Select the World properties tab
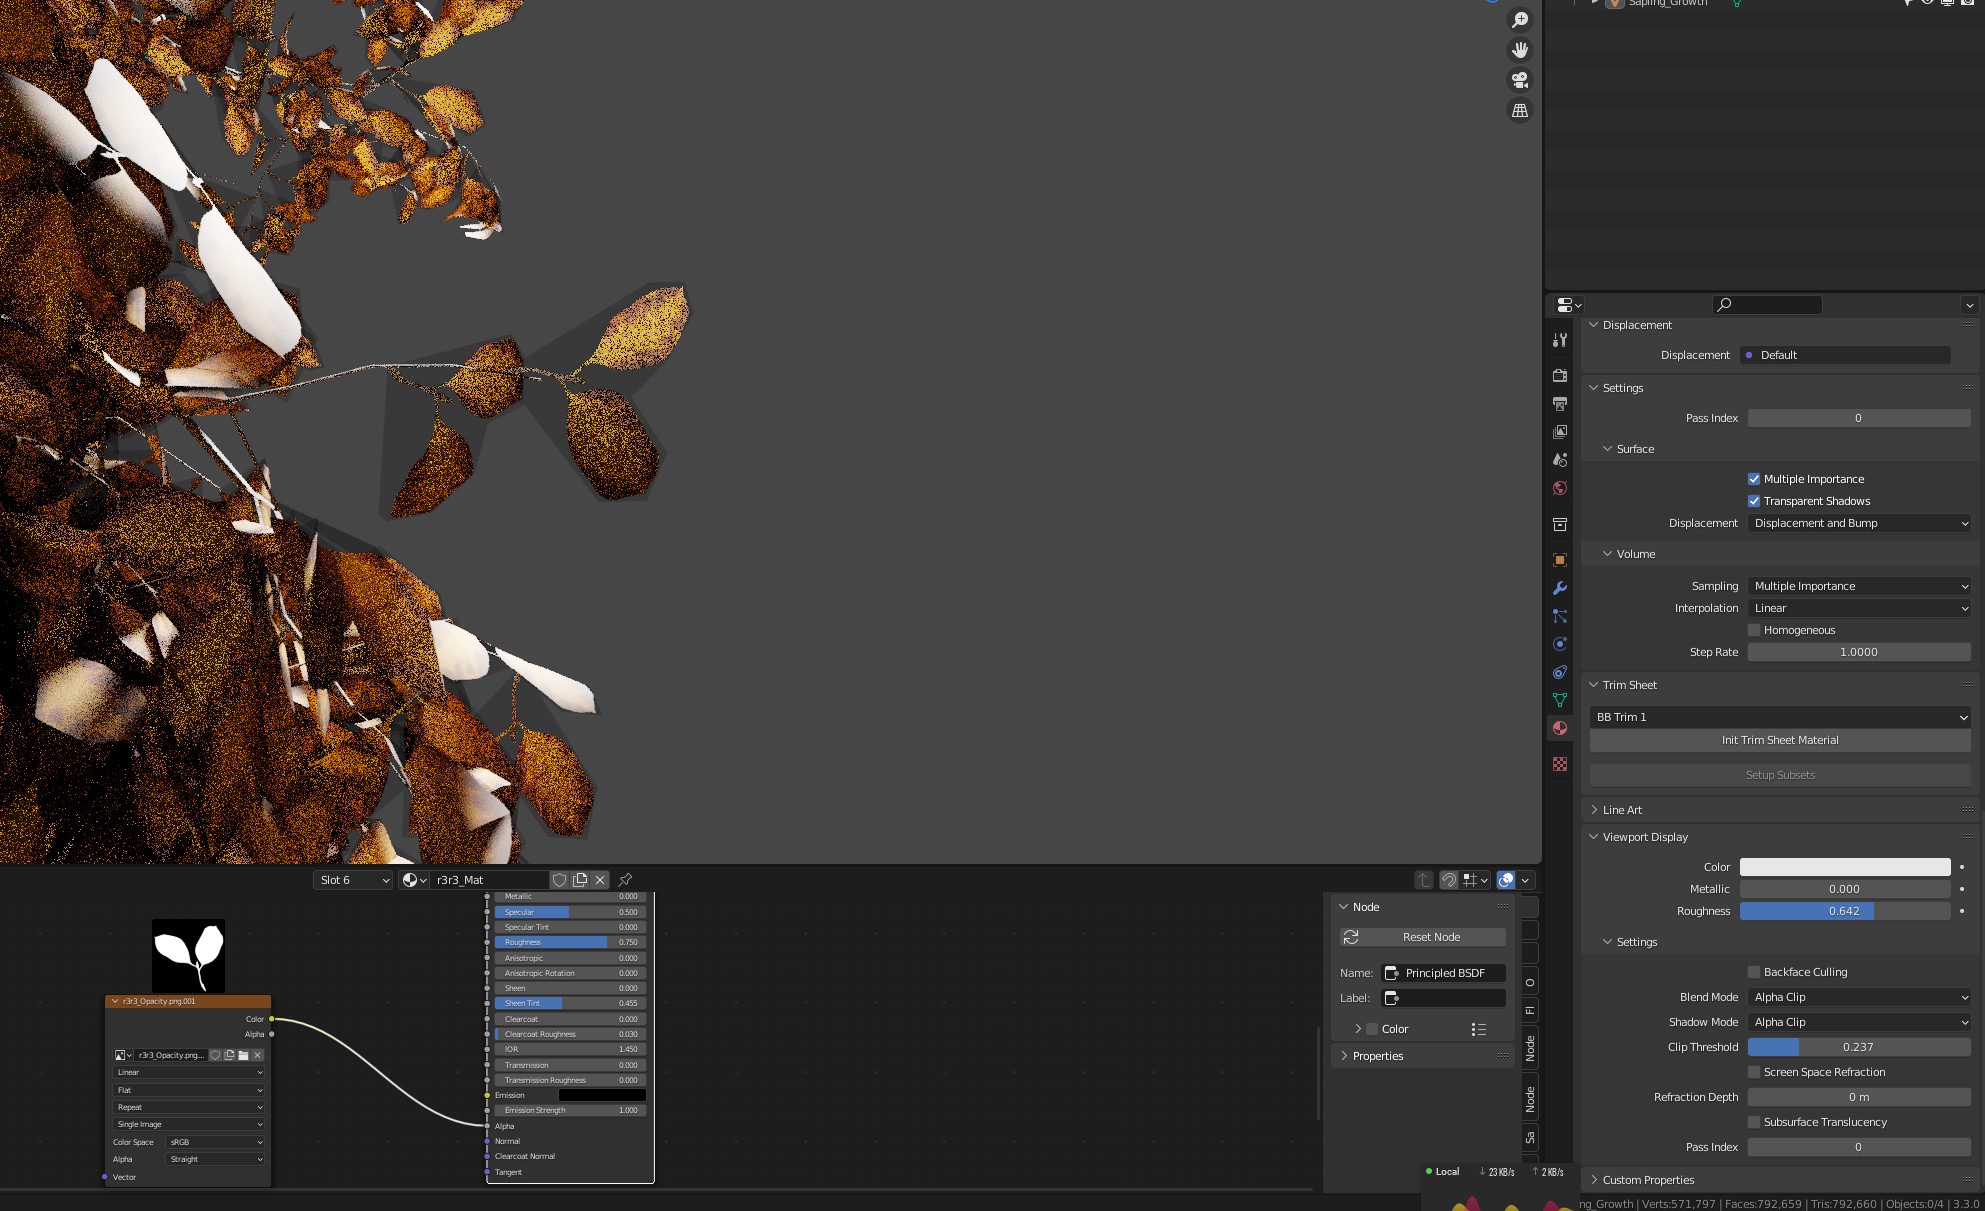 click(1560, 488)
